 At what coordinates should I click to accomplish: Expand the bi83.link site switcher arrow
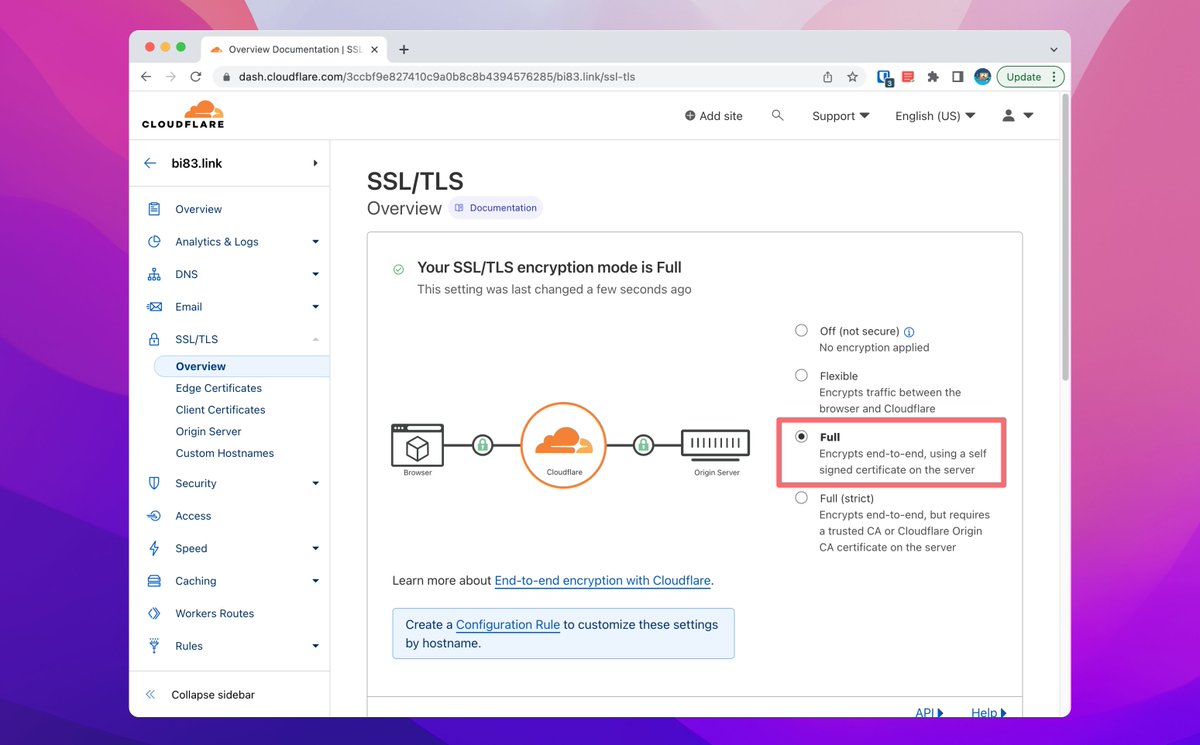(x=315, y=163)
